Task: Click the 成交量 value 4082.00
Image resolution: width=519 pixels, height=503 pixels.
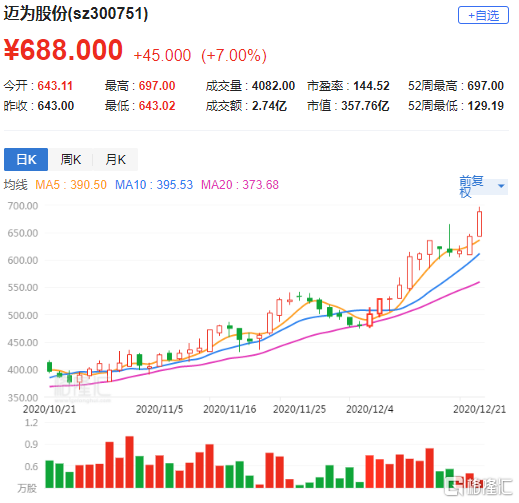Action: tap(273, 86)
